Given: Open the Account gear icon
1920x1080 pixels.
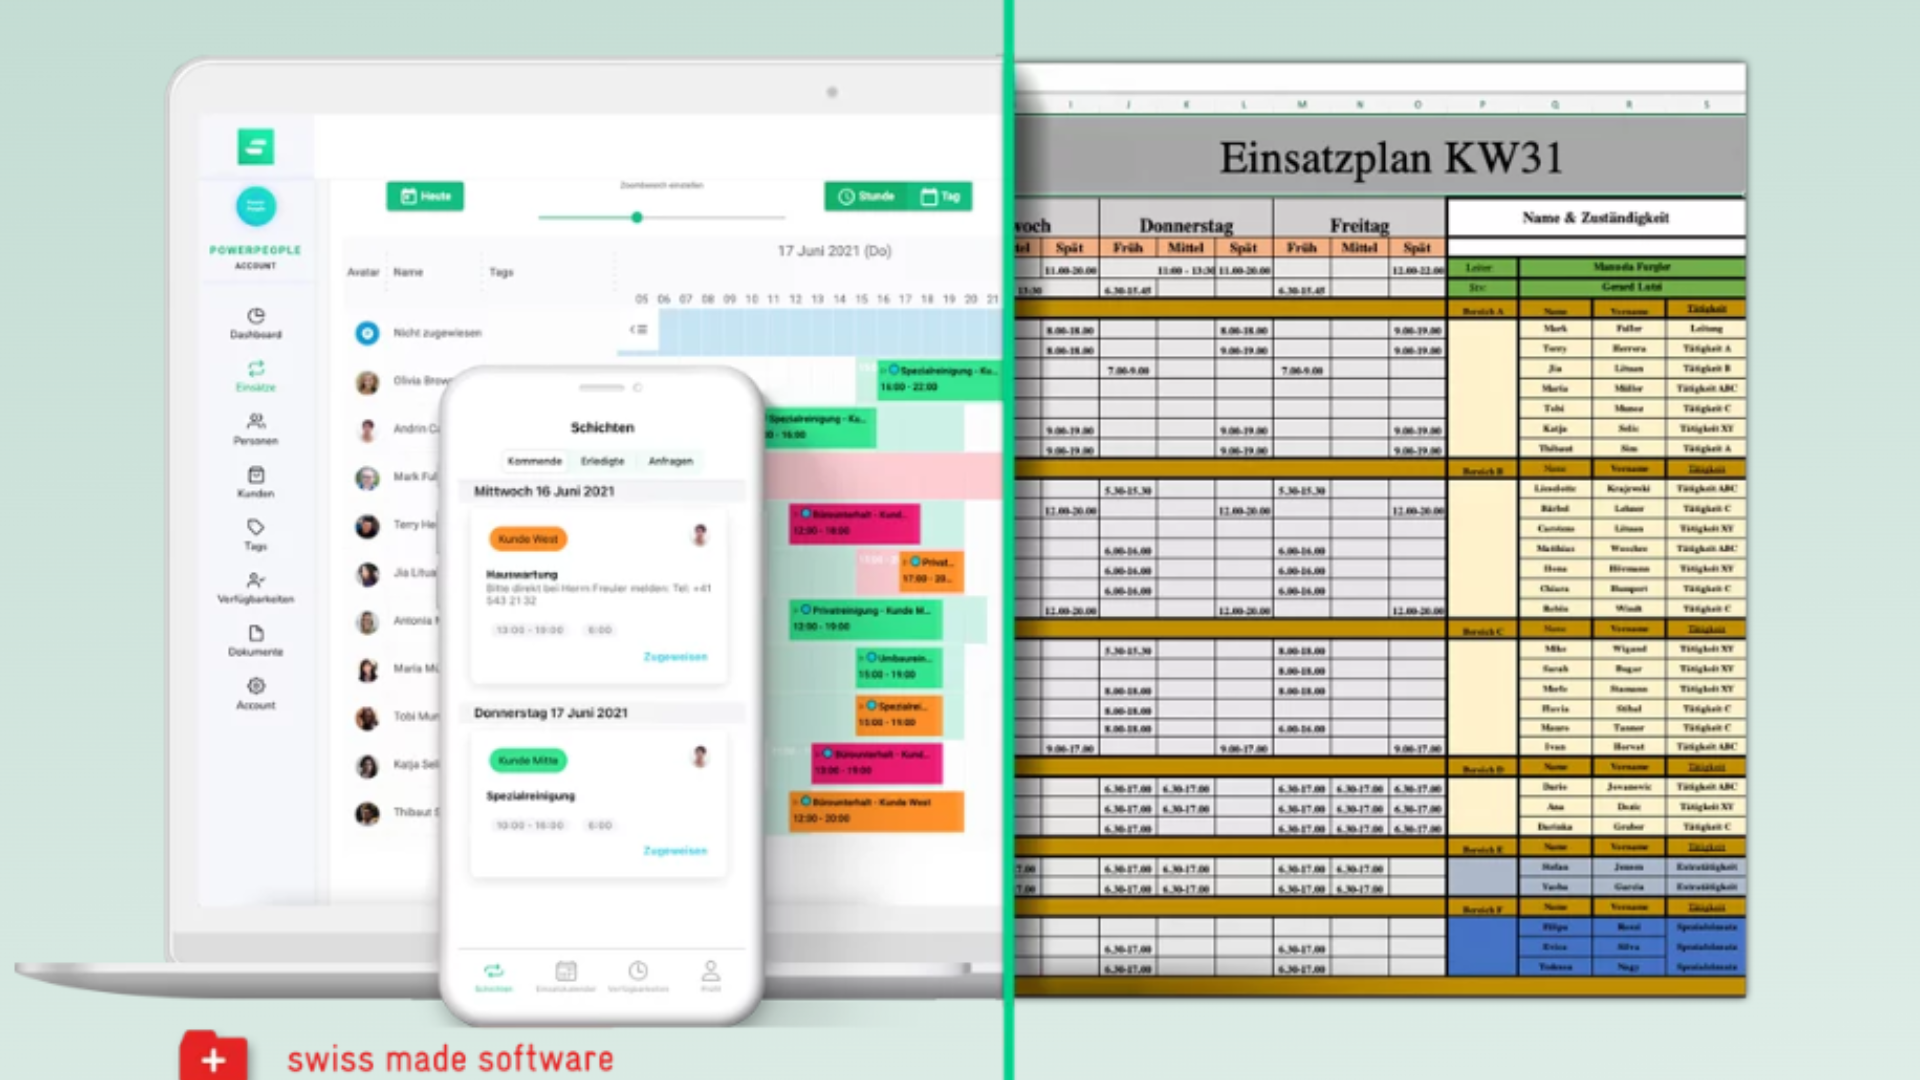Looking at the screenshot, I should click(x=256, y=686).
